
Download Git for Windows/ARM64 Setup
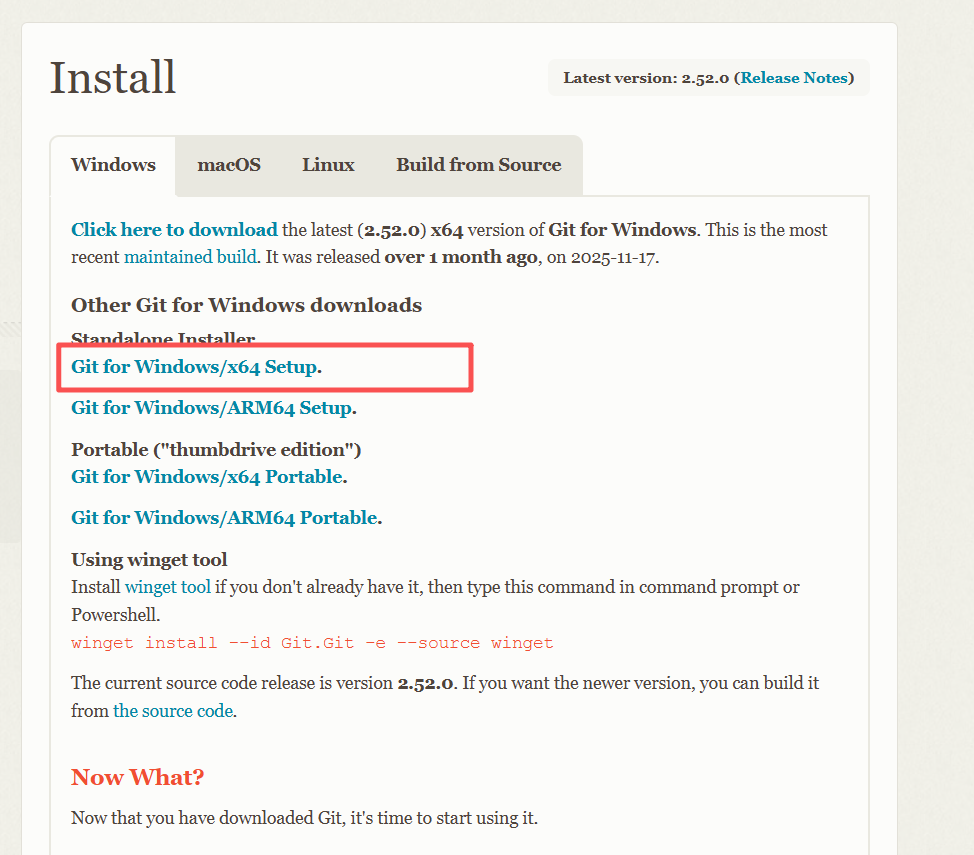212,408
